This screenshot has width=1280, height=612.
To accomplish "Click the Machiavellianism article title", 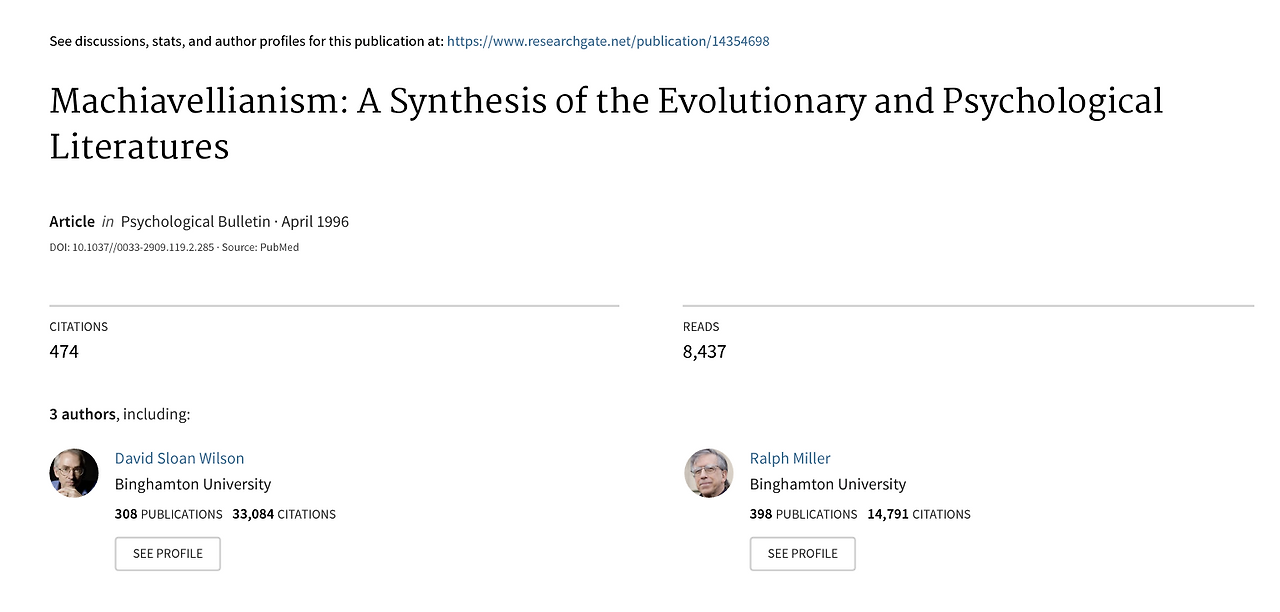I will [606, 124].
